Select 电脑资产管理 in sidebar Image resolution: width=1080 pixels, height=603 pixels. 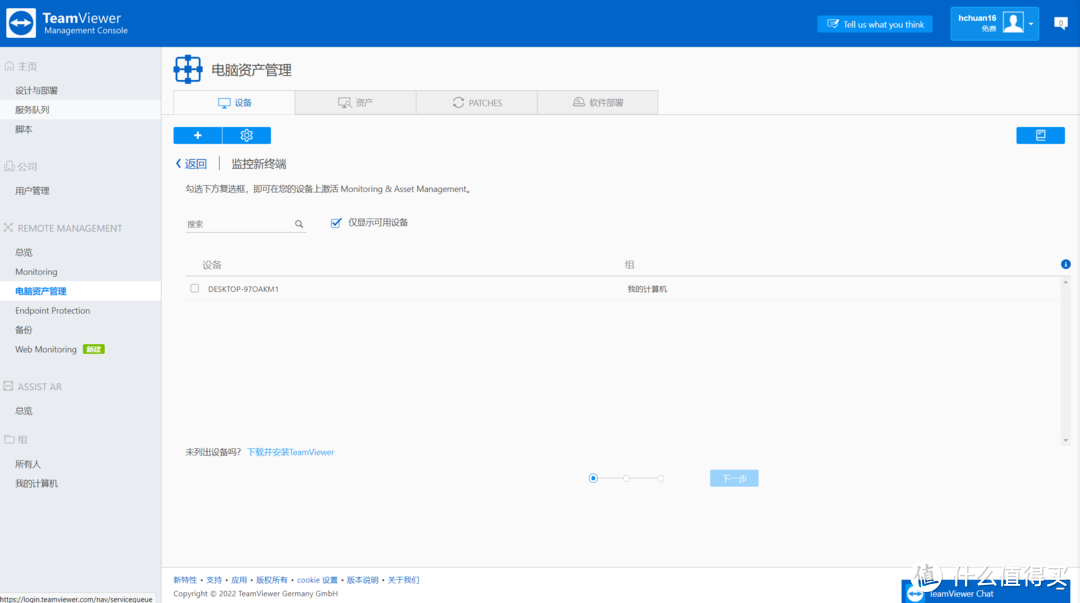(x=41, y=291)
